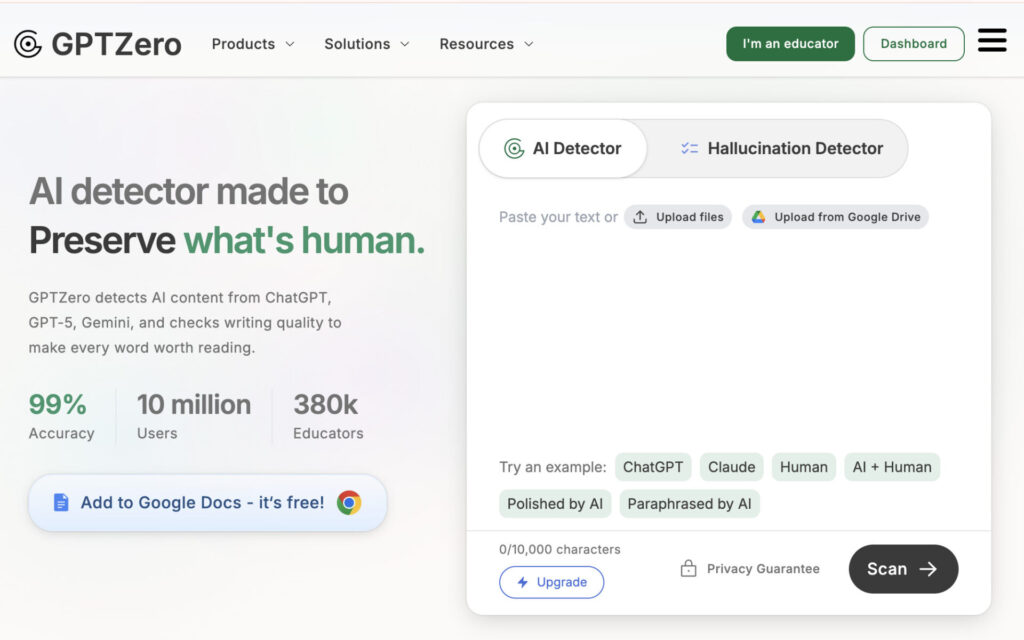
Task: Click the Google Docs document icon
Action: click(x=61, y=503)
